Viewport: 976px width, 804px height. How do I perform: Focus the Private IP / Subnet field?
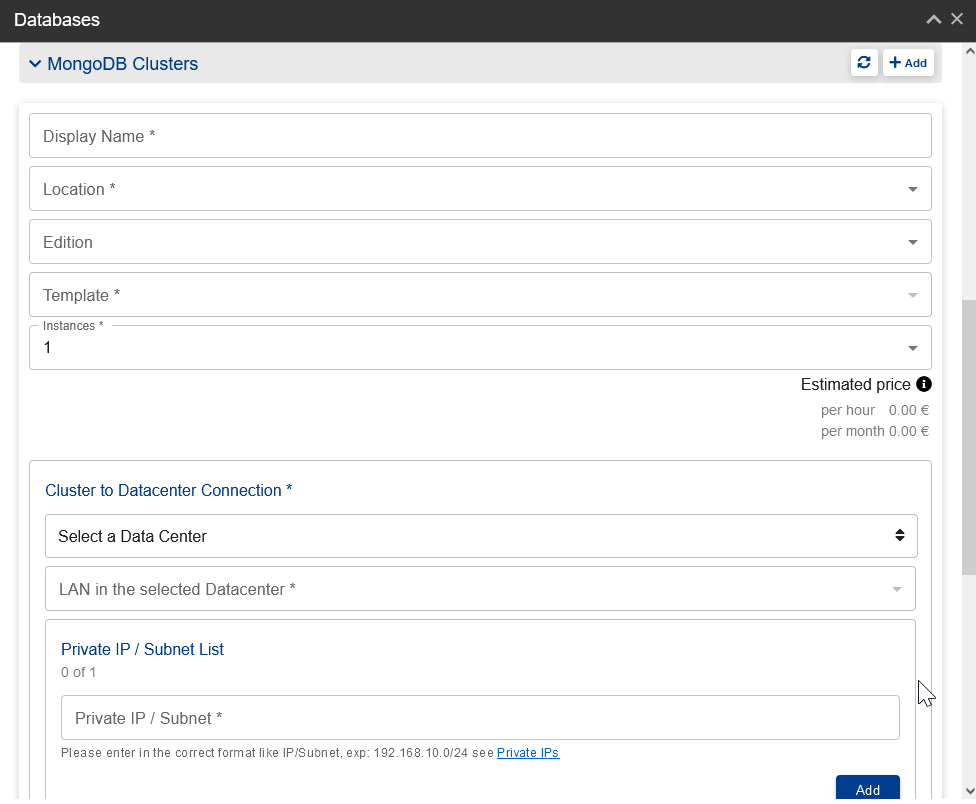[x=480, y=718]
